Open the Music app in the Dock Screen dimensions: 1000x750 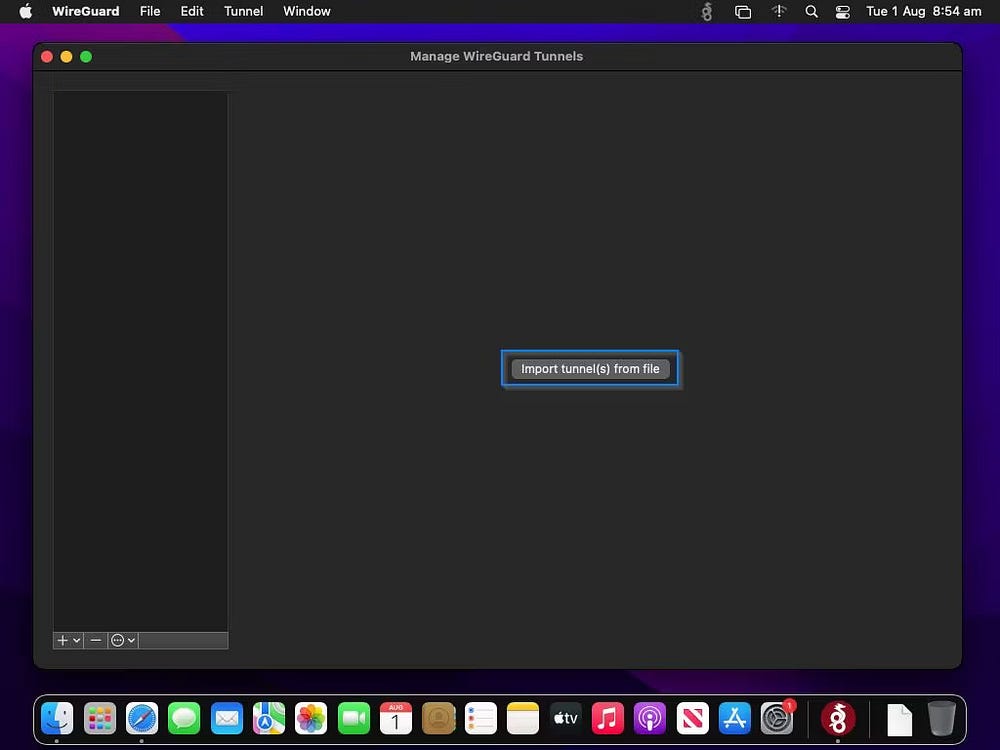(607, 718)
